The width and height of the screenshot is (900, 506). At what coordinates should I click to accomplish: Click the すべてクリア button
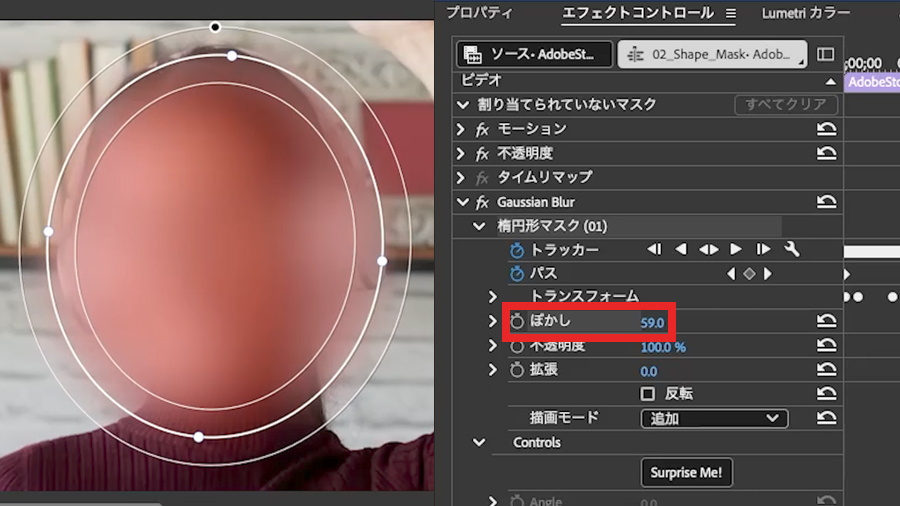(x=786, y=104)
